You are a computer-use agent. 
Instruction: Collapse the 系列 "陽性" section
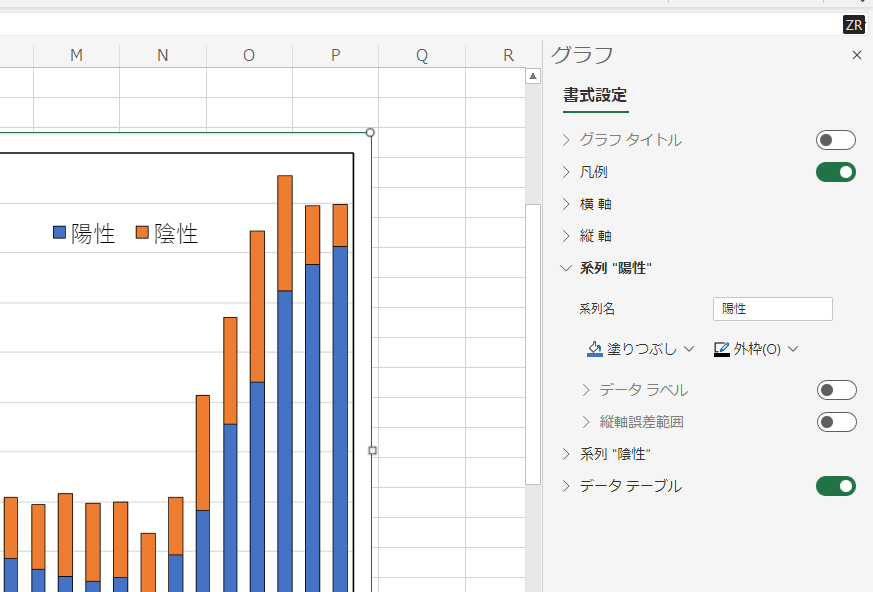(567, 268)
